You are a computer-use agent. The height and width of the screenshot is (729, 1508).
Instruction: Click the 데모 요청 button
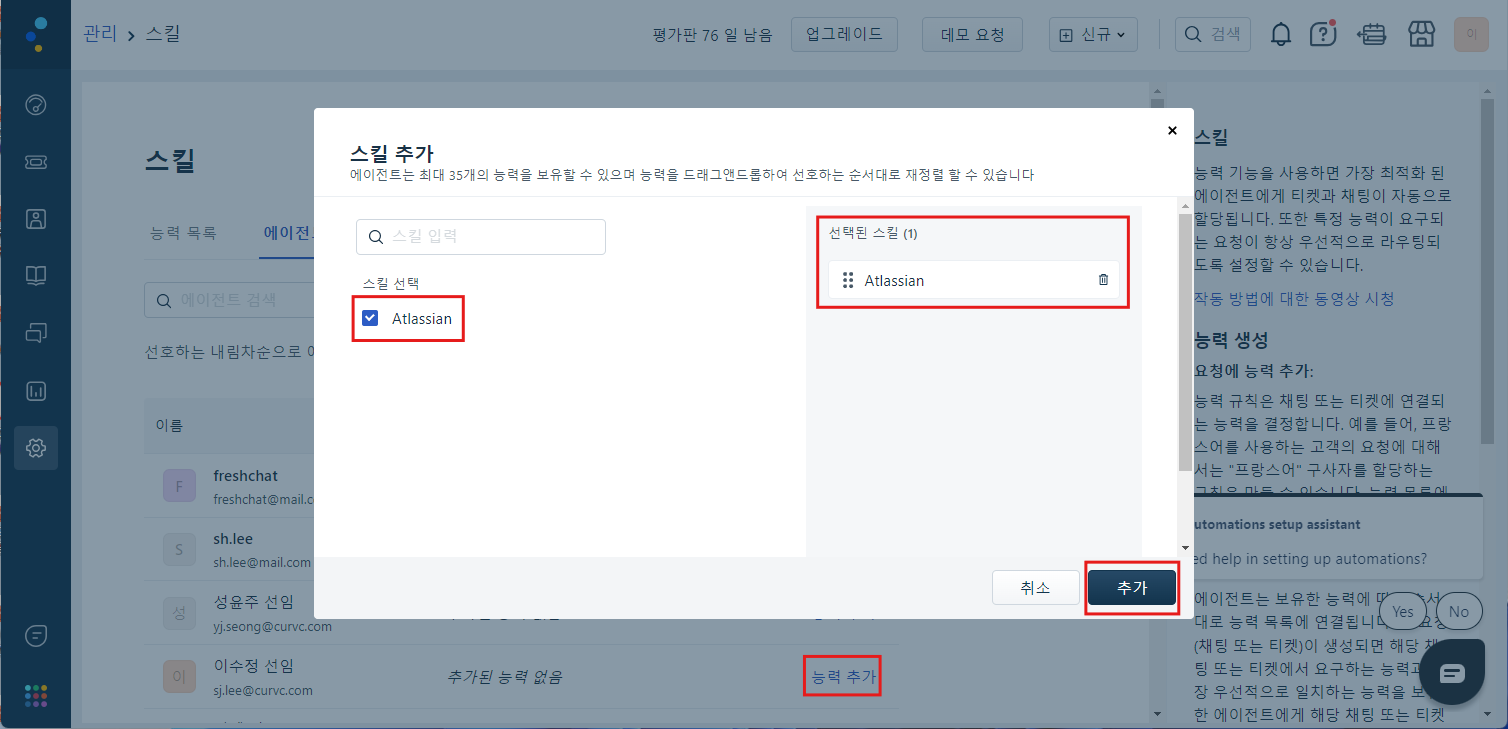pos(973,34)
